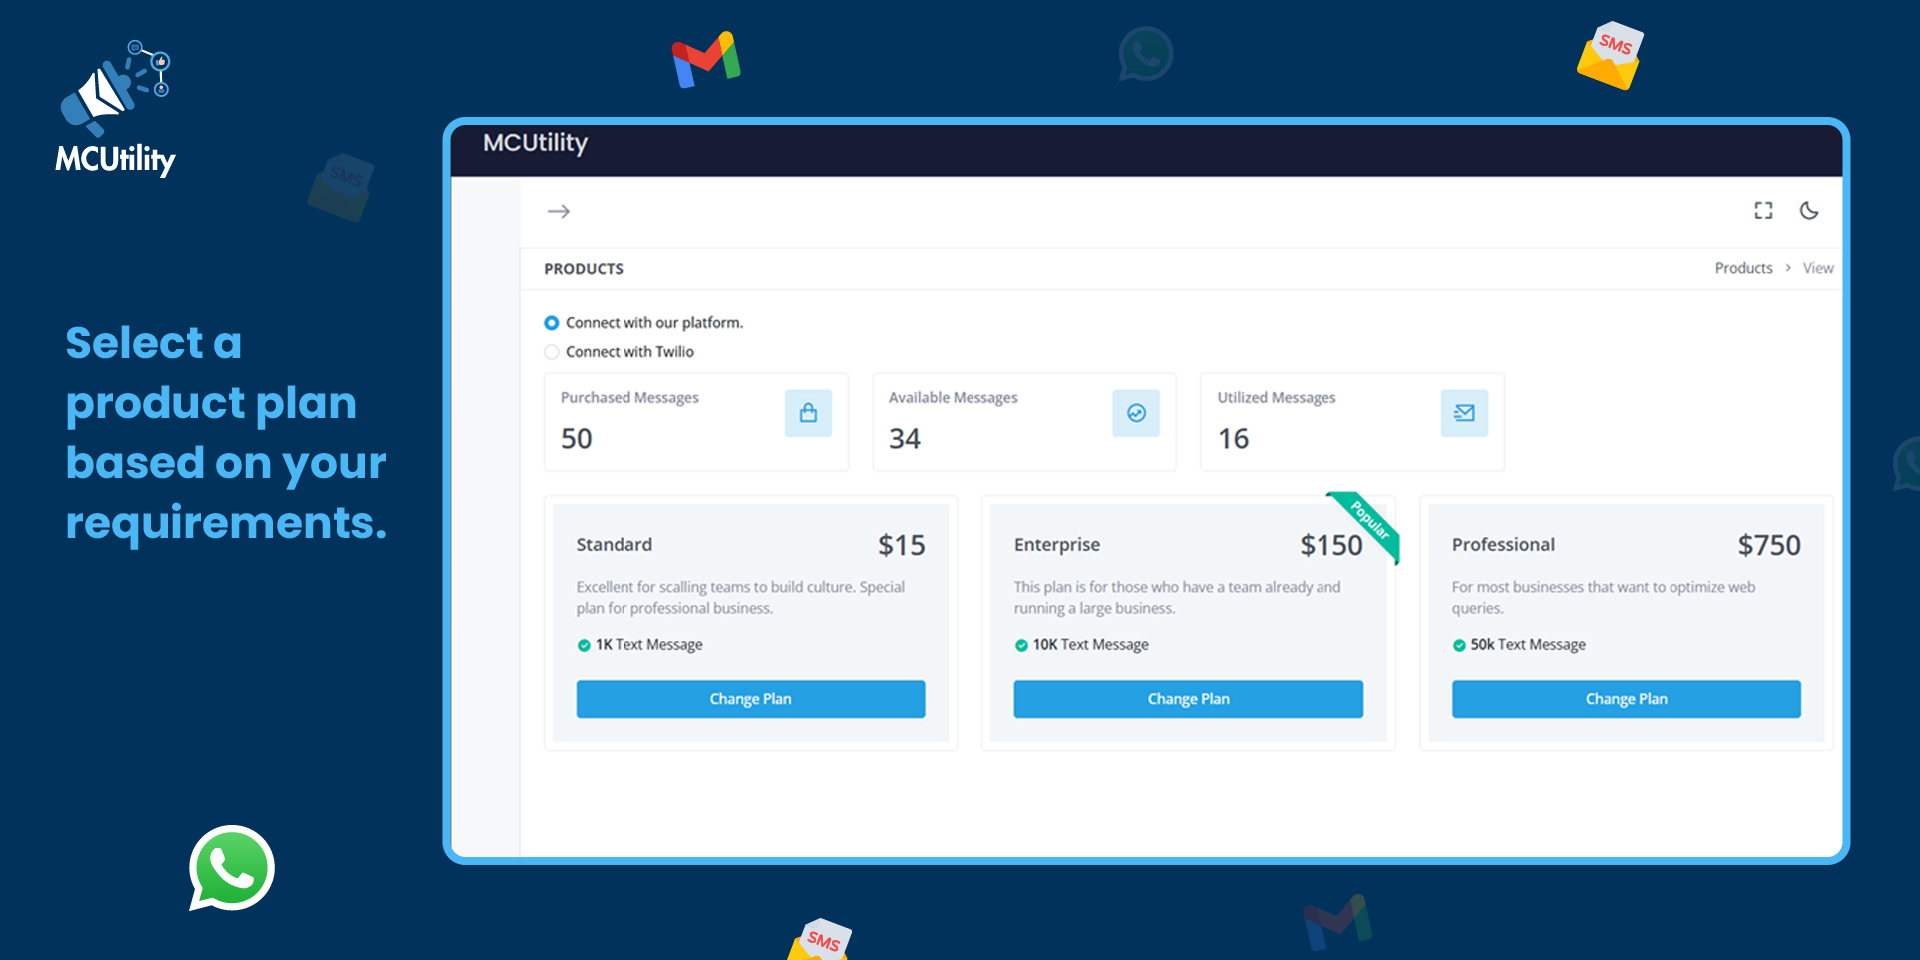
Task: Select Connect with our platform option
Action: pyautogui.click(x=552, y=323)
